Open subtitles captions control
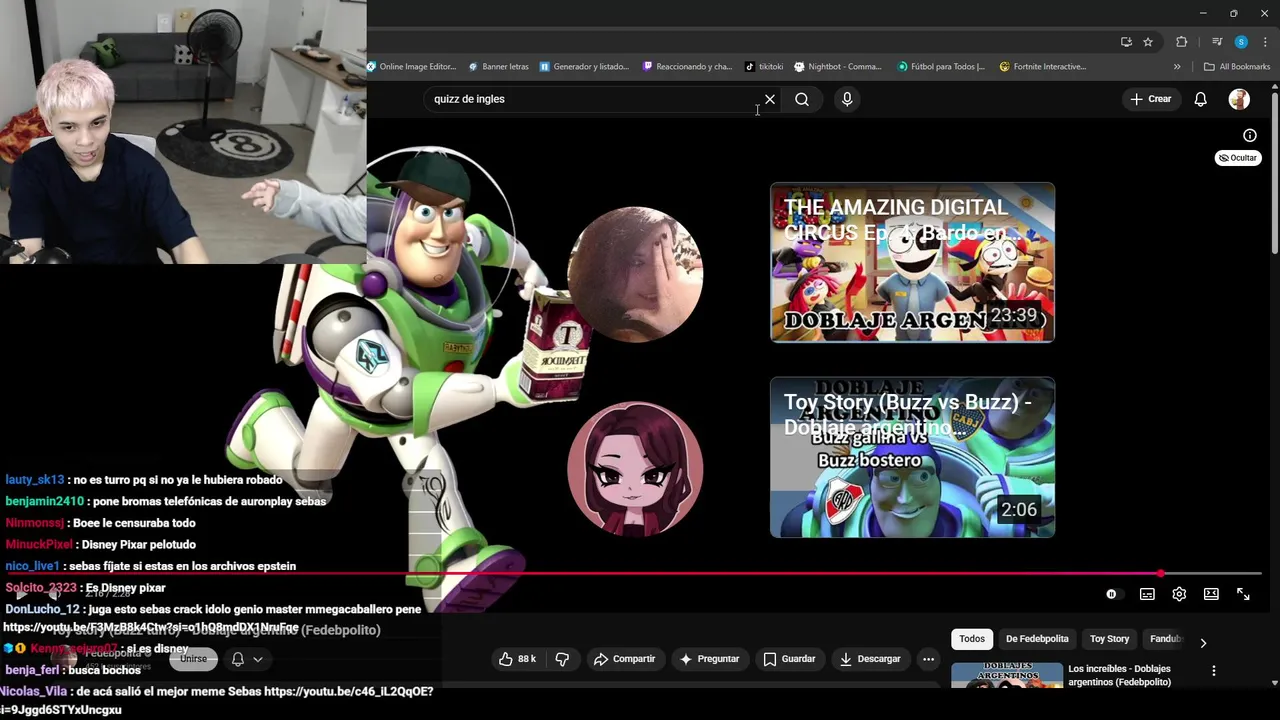 [1147, 594]
